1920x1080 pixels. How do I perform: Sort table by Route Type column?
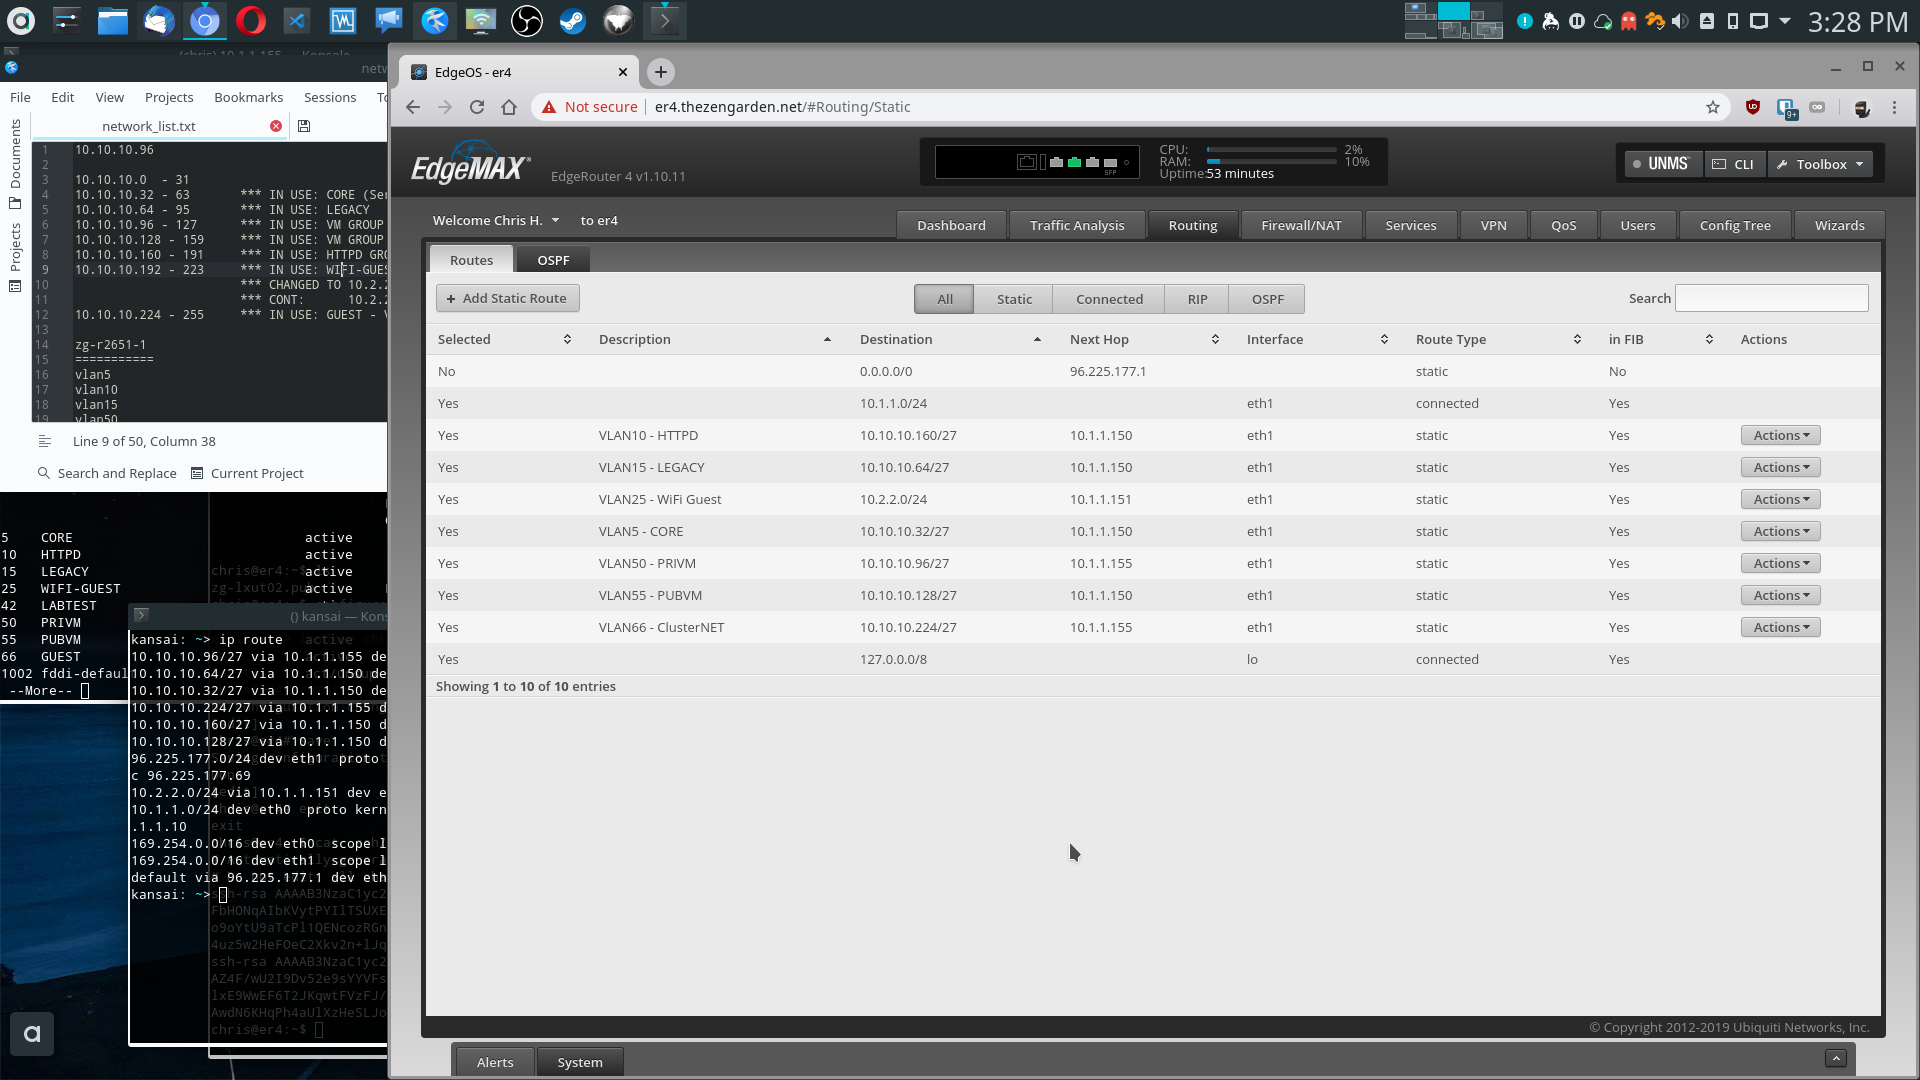pyautogui.click(x=1498, y=339)
